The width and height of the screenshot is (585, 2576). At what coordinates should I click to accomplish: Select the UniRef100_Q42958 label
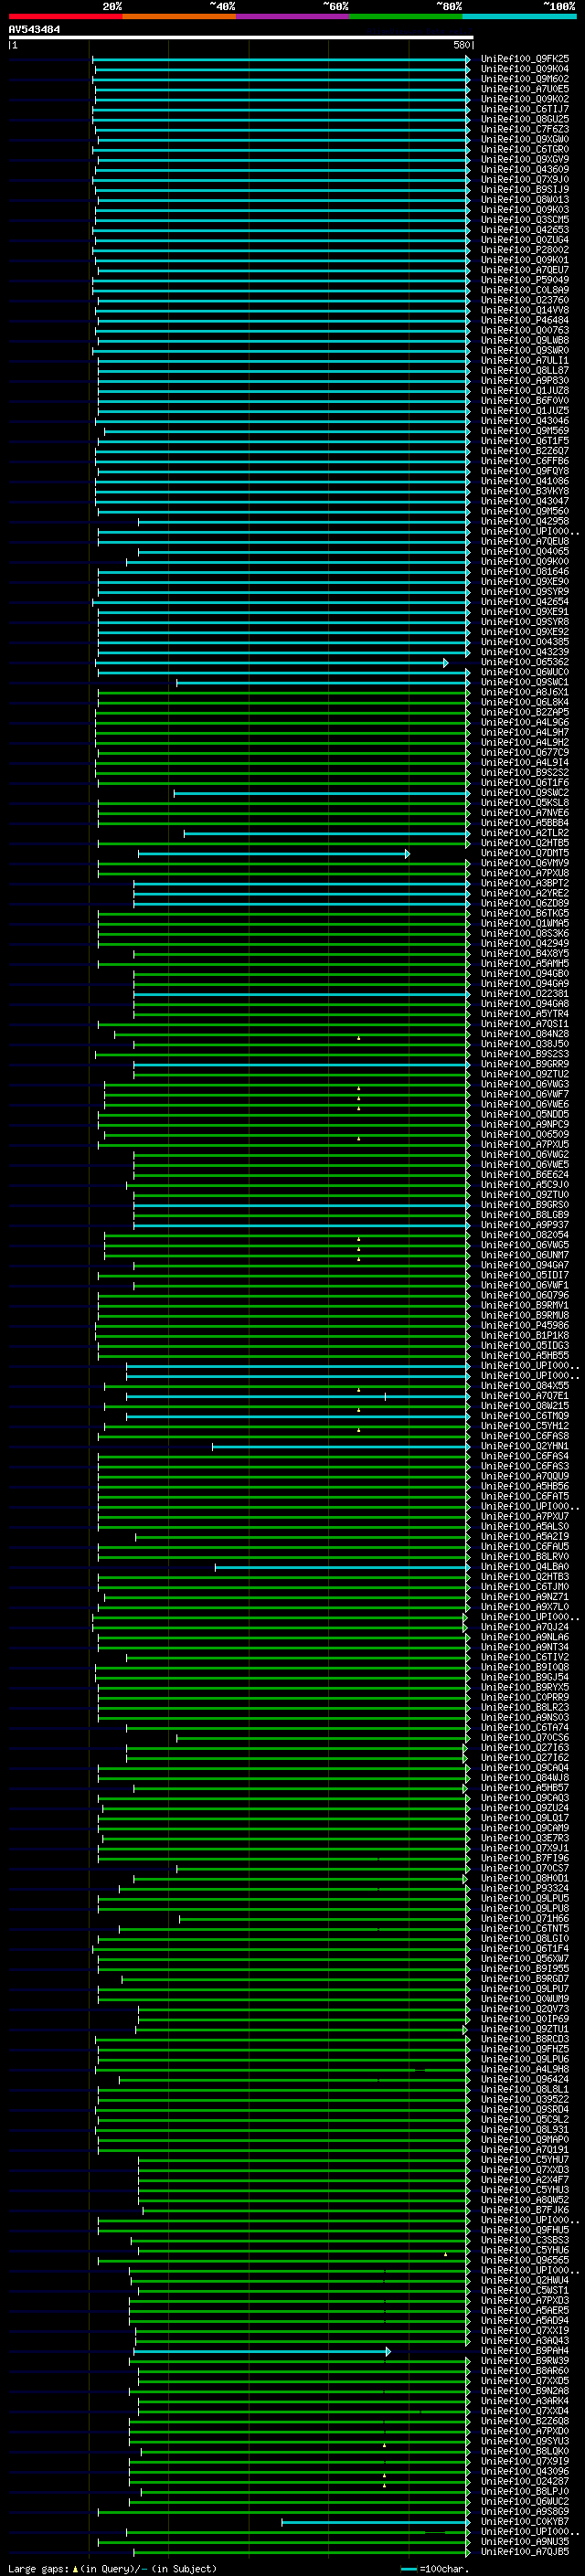tap(525, 522)
